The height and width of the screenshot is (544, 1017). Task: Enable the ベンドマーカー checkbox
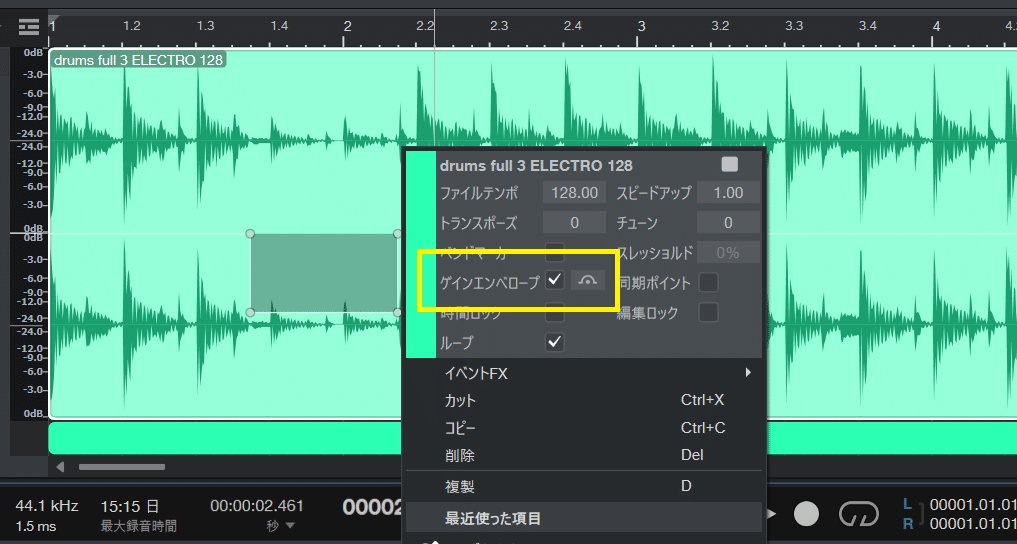point(555,251)
